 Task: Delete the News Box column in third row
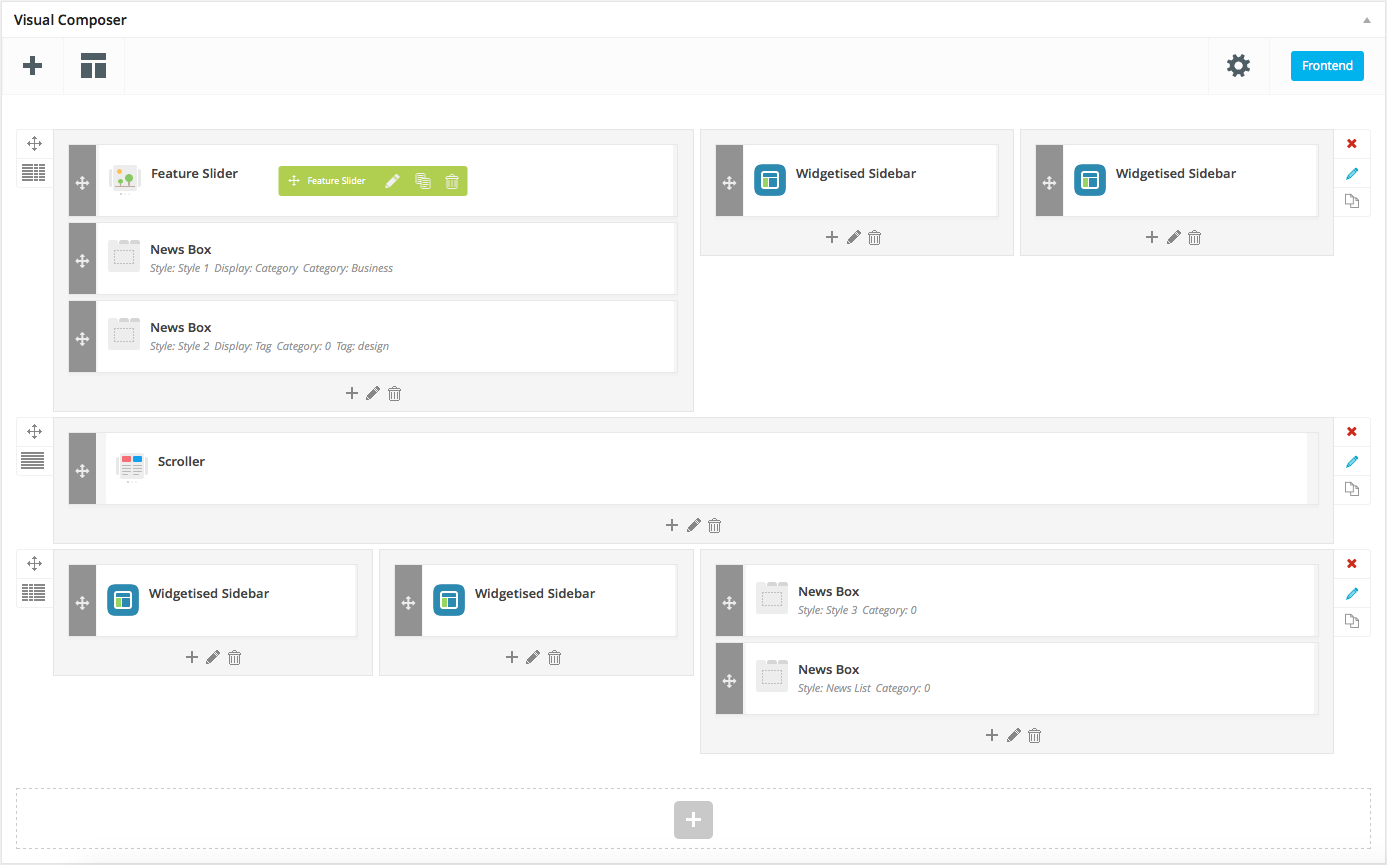[1035, 735]
